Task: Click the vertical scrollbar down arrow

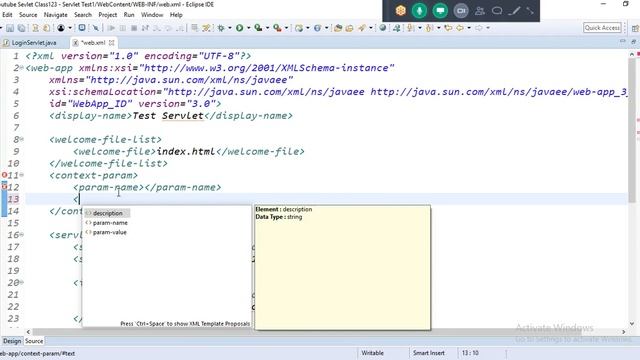Action: [x=632, y=324]
